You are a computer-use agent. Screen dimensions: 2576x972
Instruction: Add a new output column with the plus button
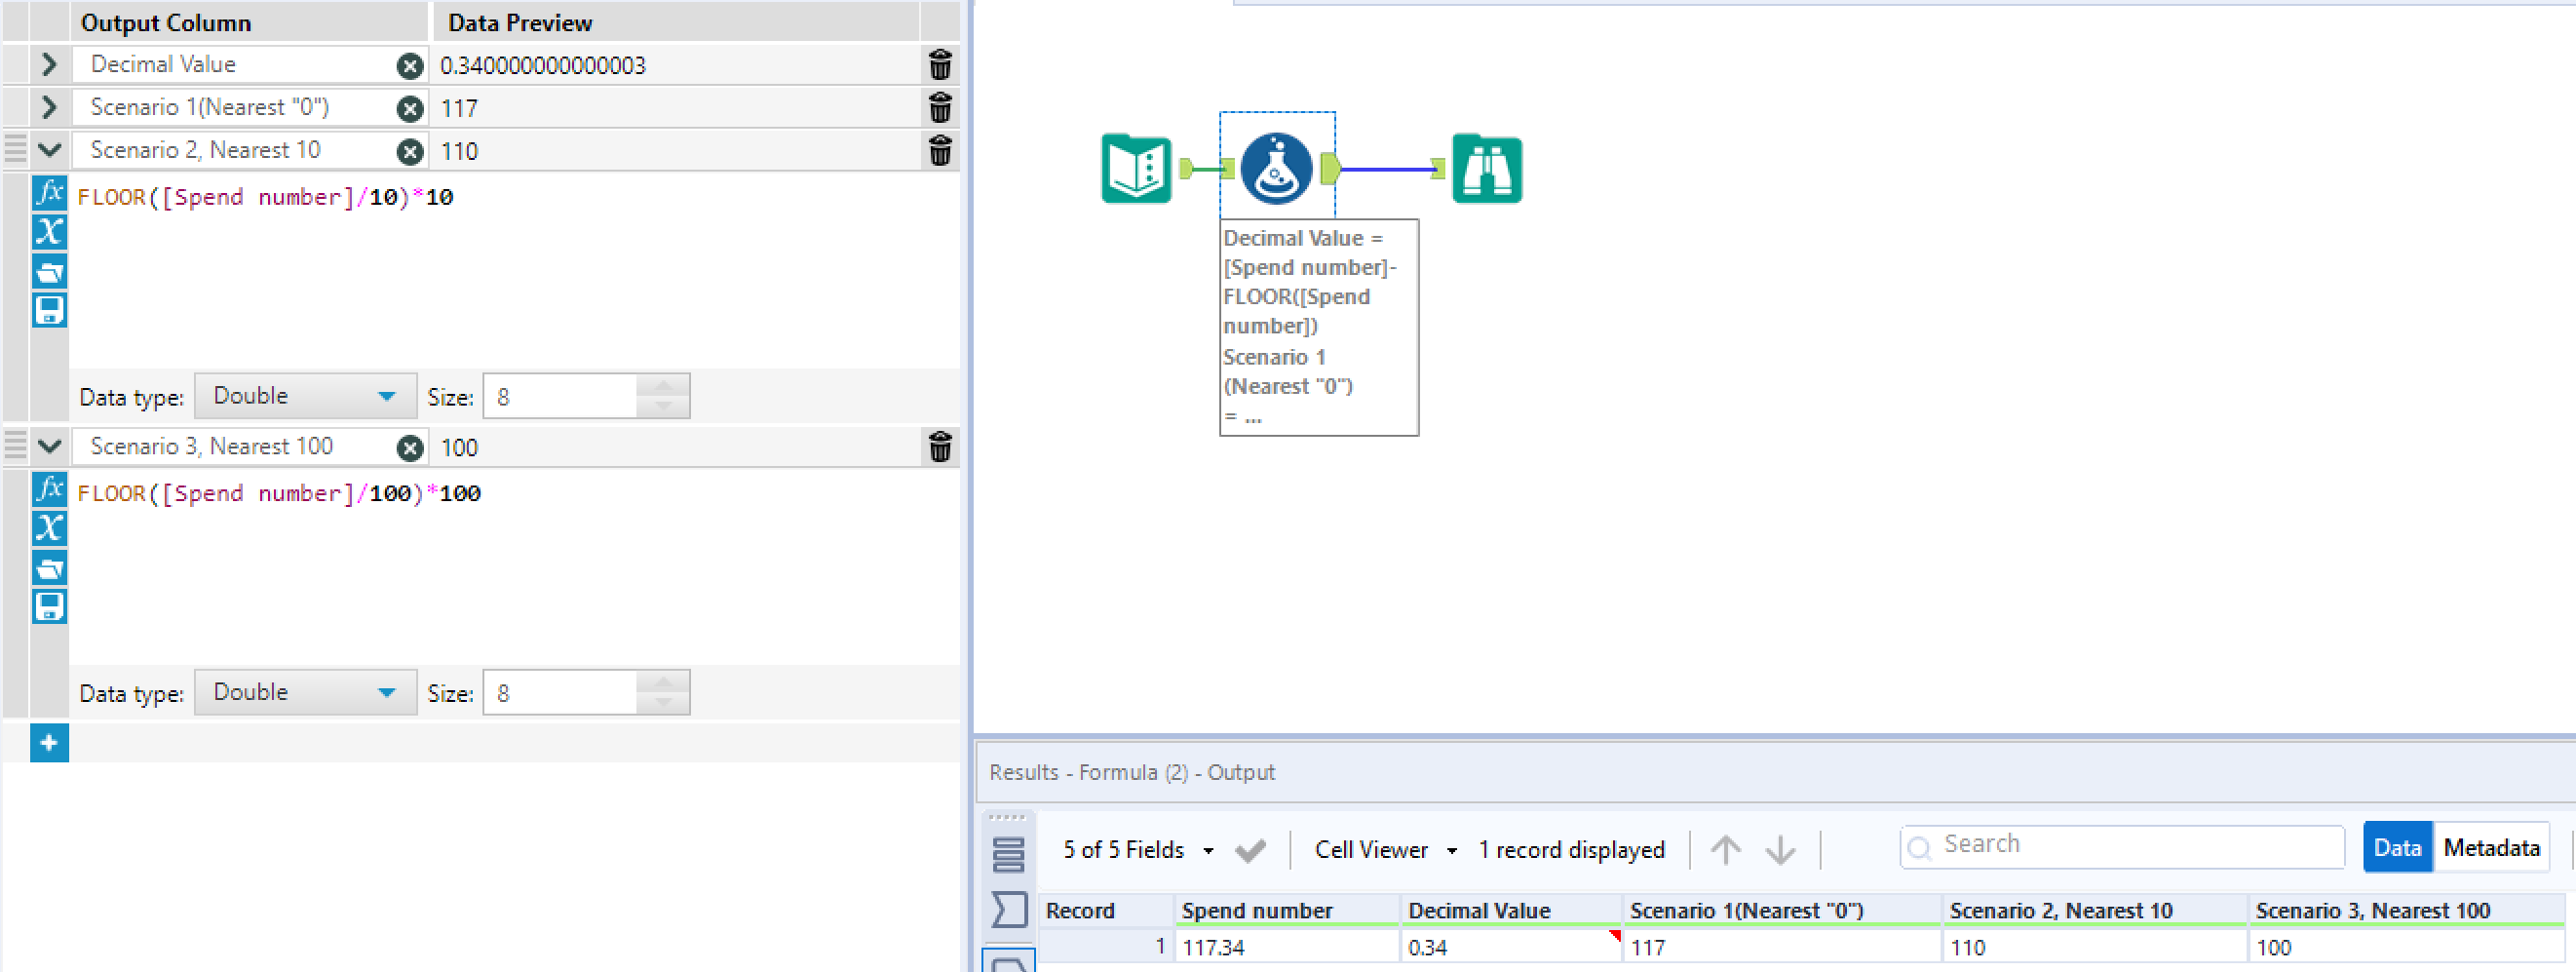[x=49, y=743]
